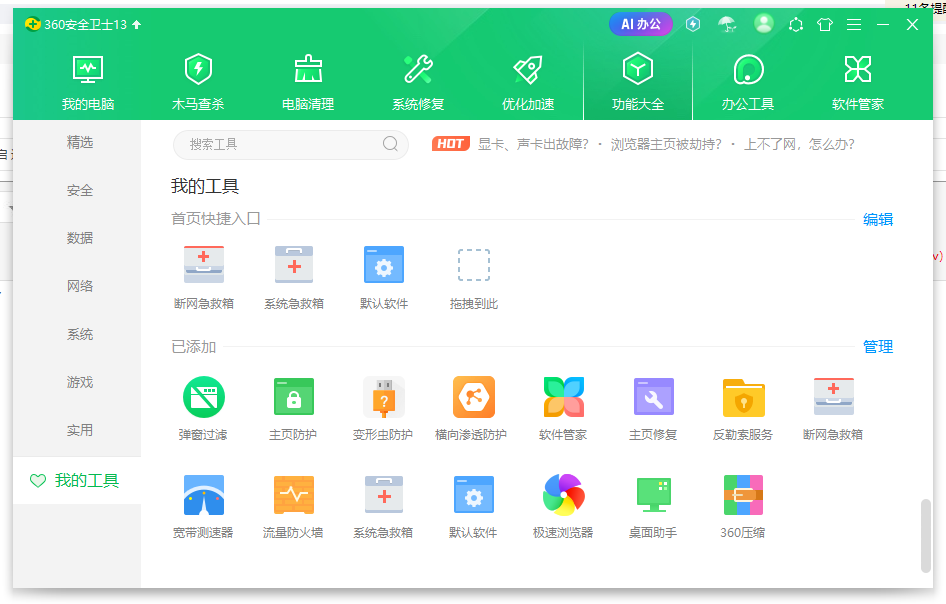Click the skin shirt icon in title bar
This screenshot has width=946, height=604.
tap(825, 24)
